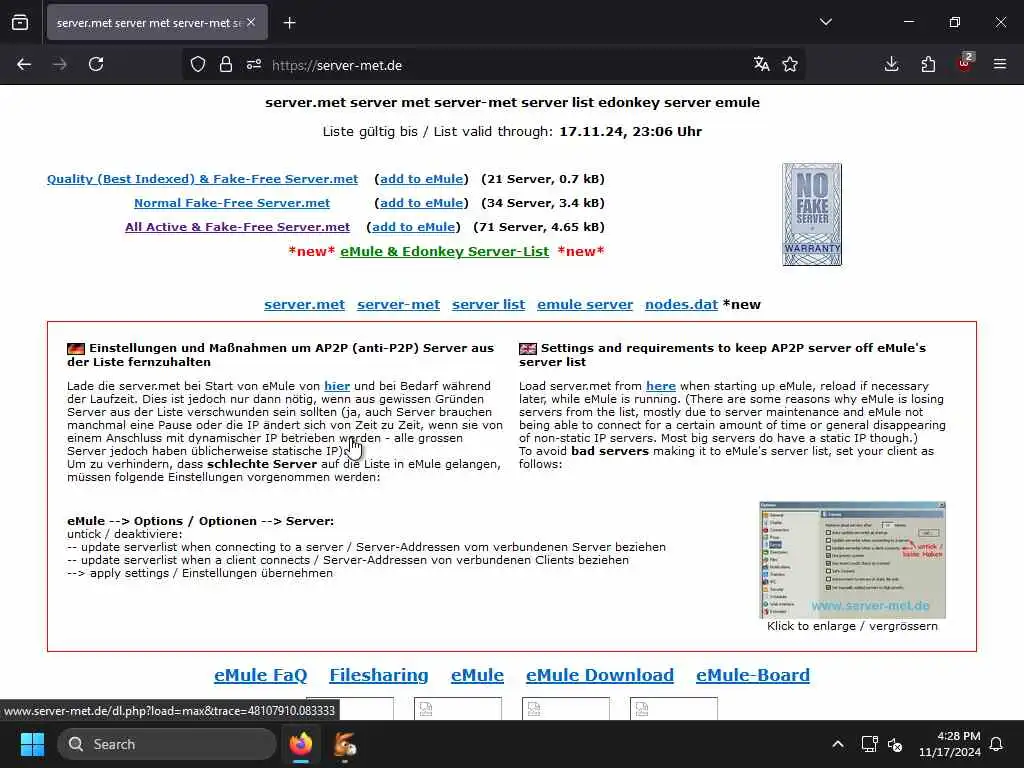Select the server.met browser tab
The height and width of the screenshot is (768, 1024).
157,23
